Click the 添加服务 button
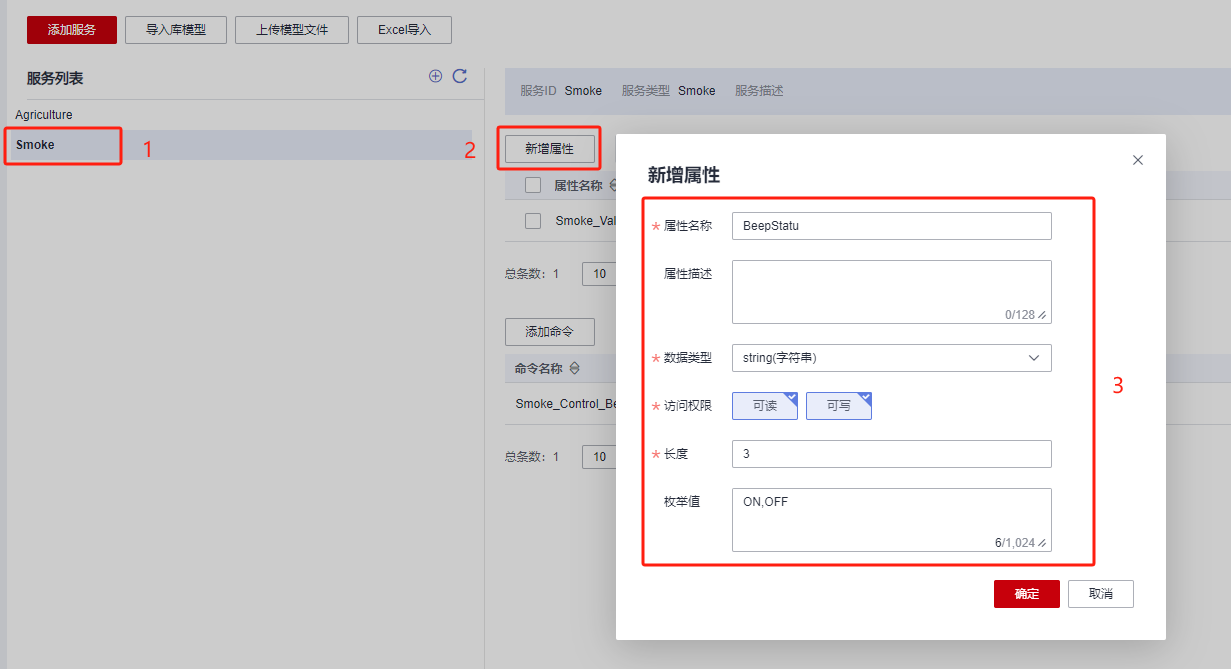The width and height of the screenshot is (1231, 669). click(x=72, y=30)
